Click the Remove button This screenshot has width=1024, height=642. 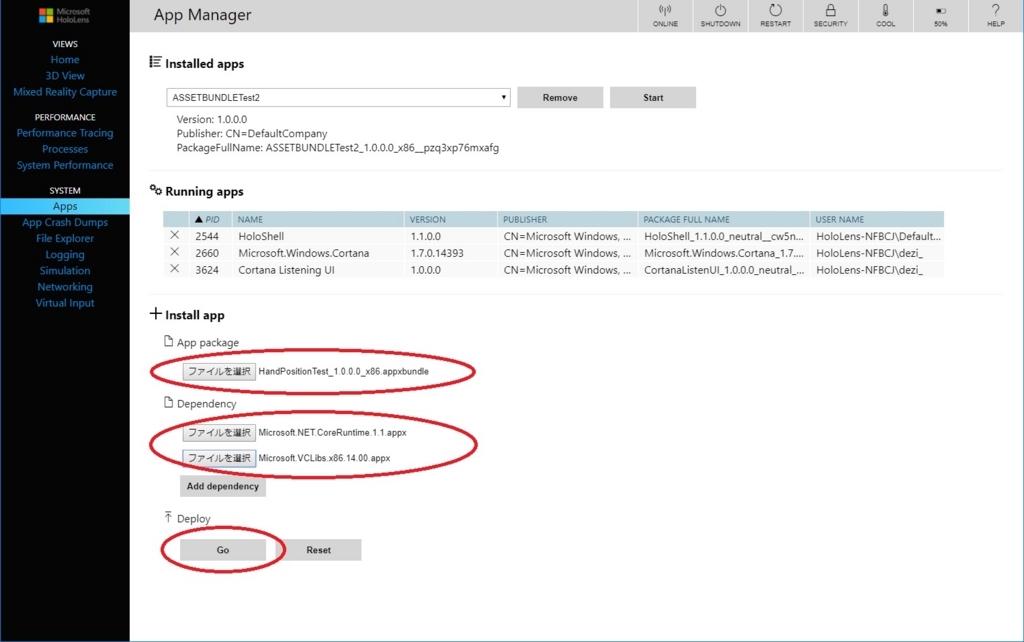560,97
